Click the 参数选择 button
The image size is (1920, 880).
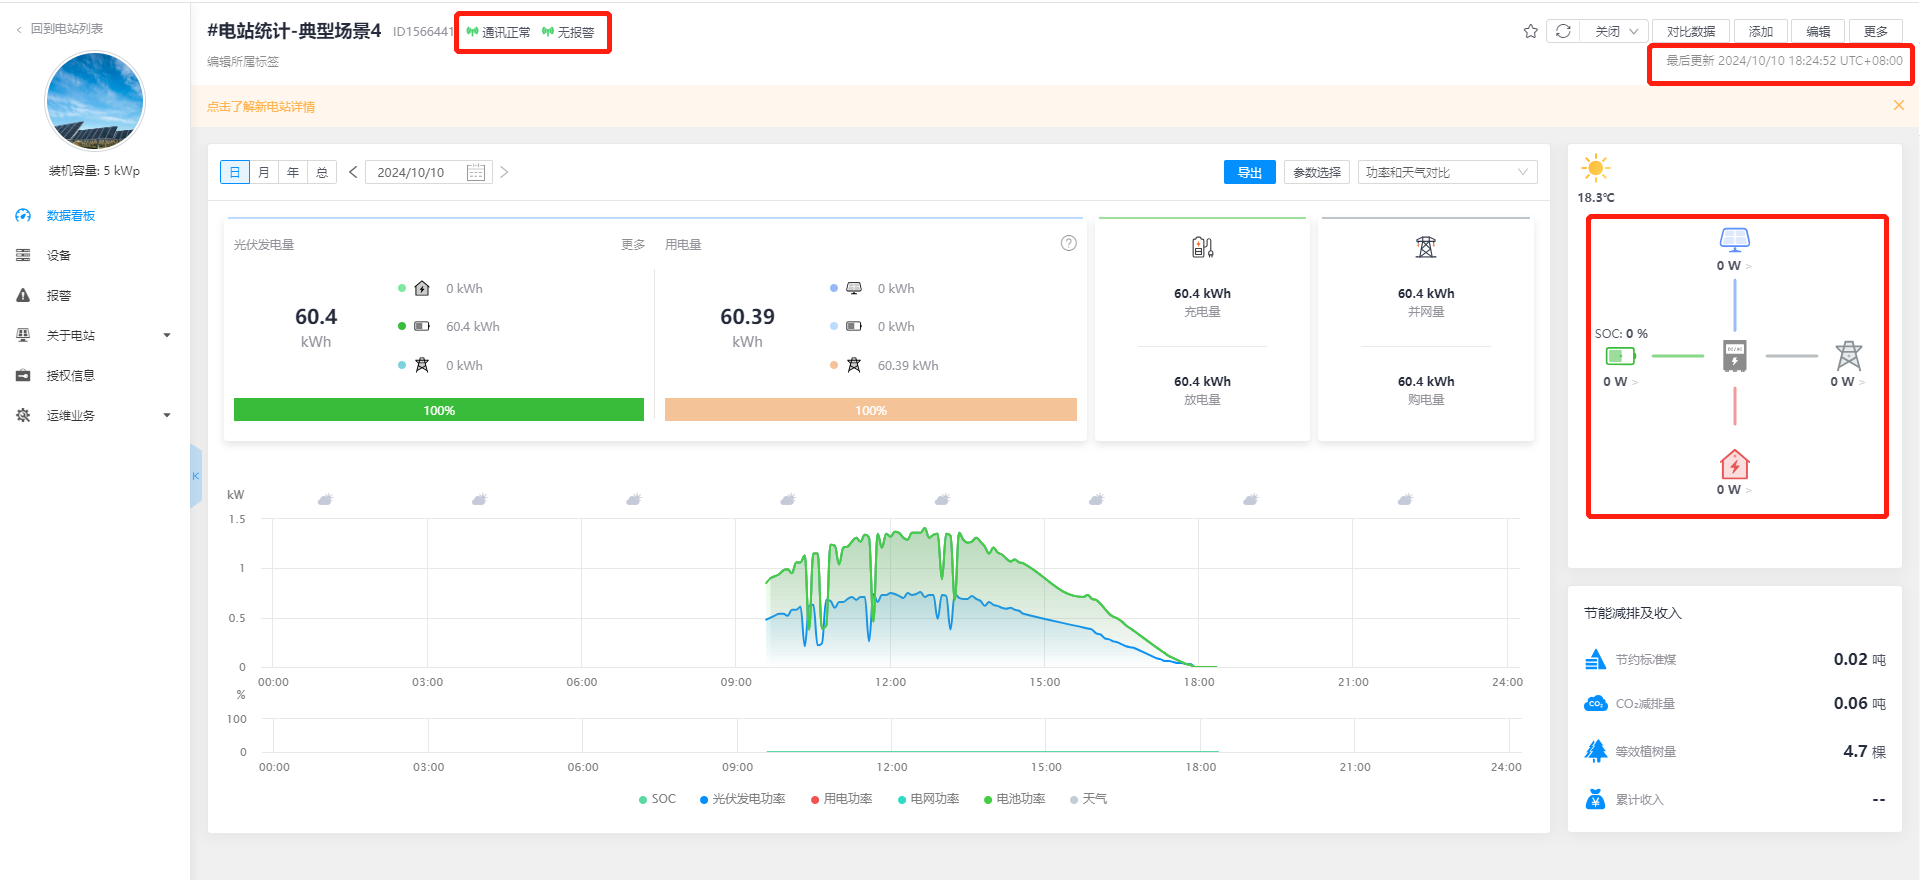[1316, 173]
